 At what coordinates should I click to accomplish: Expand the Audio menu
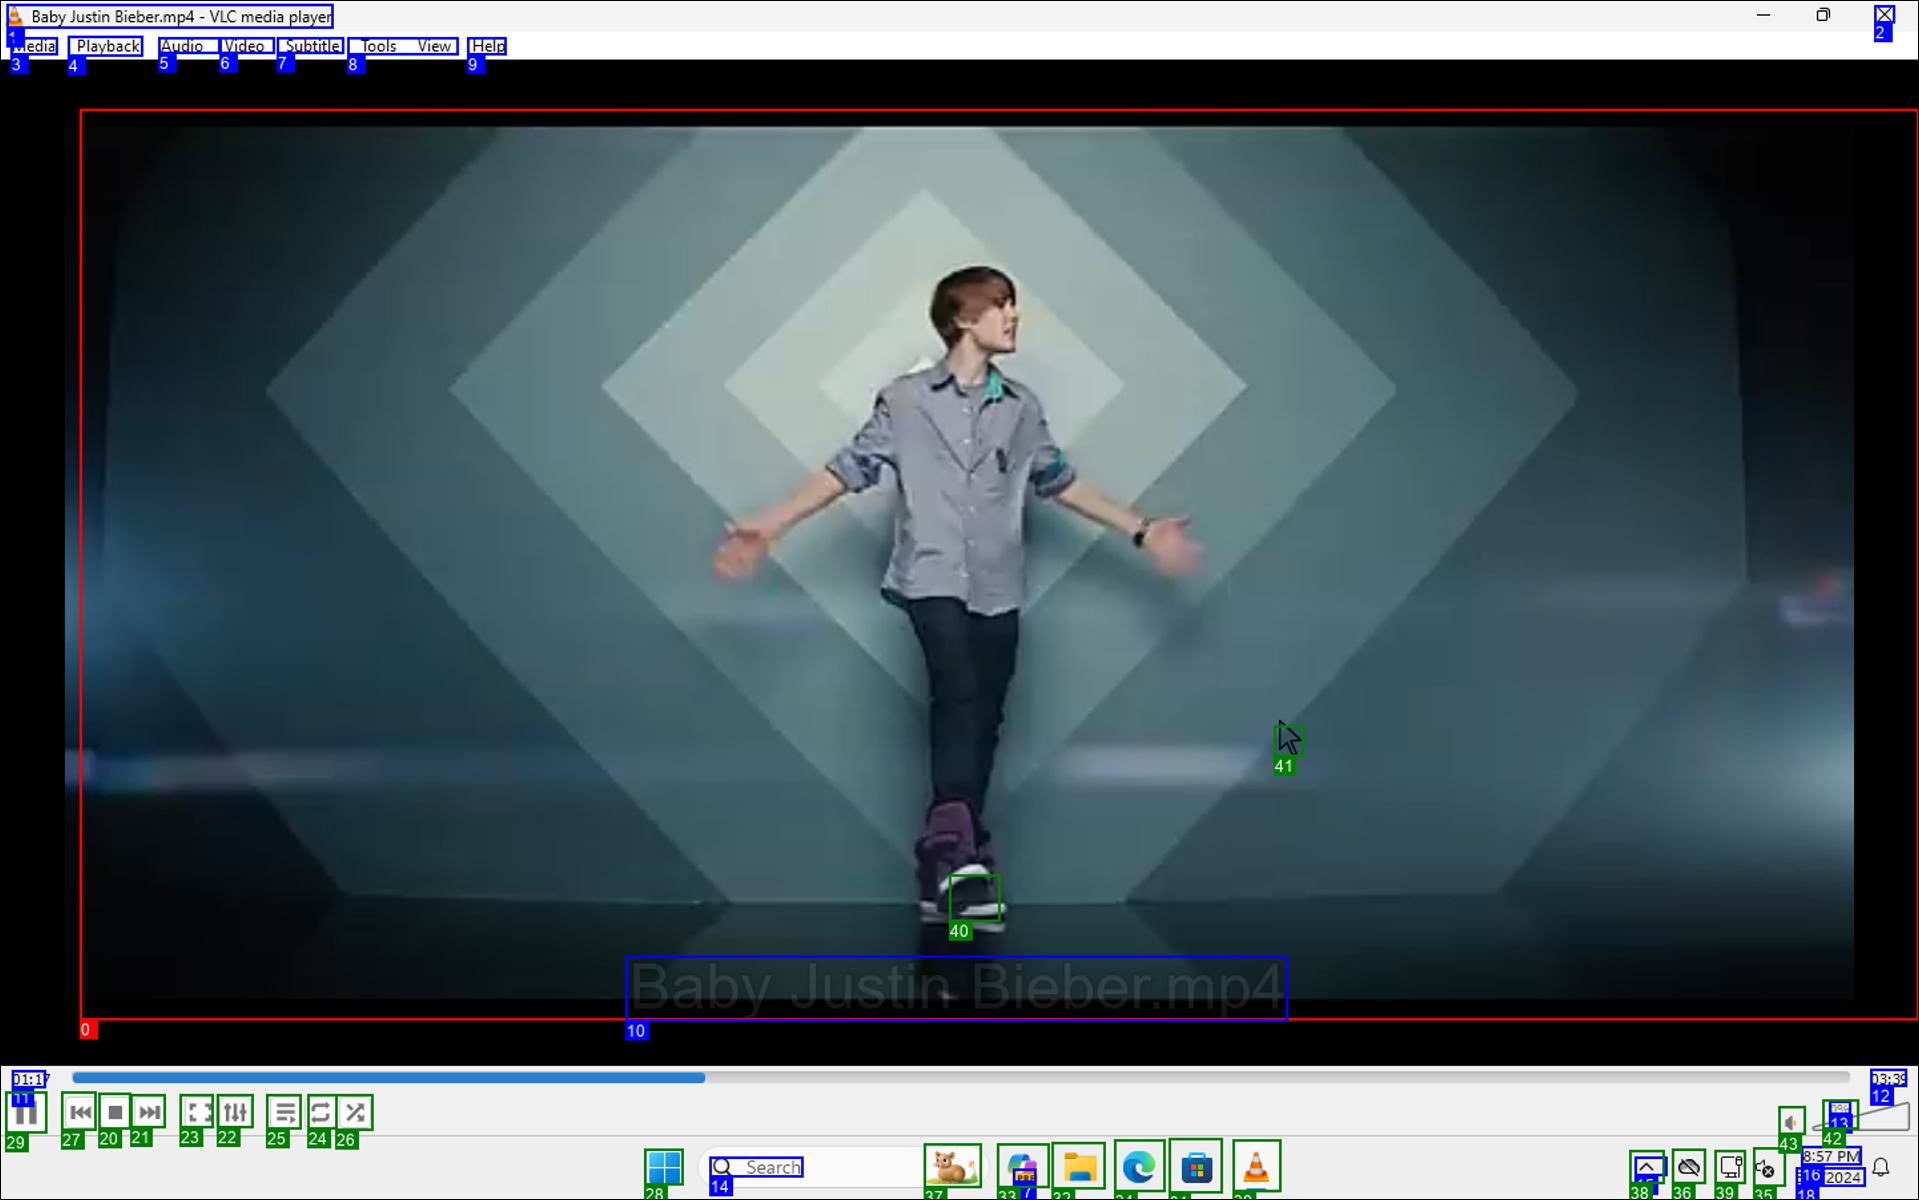[x=181, y=46]
